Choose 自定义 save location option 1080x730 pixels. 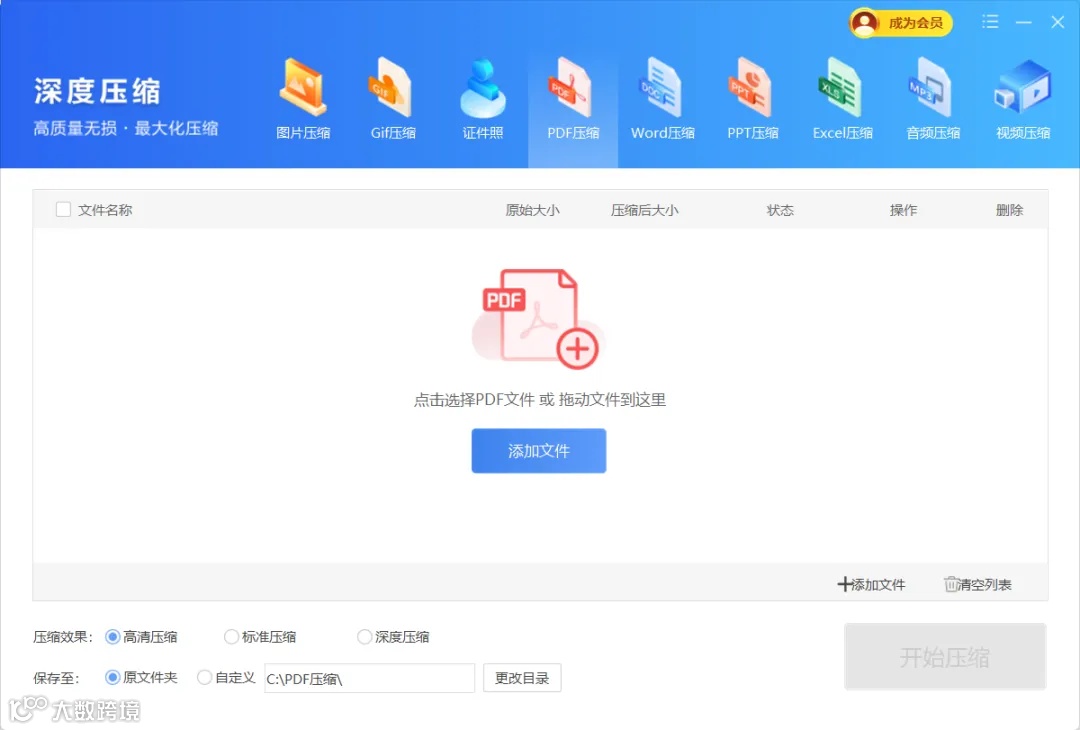204,677
